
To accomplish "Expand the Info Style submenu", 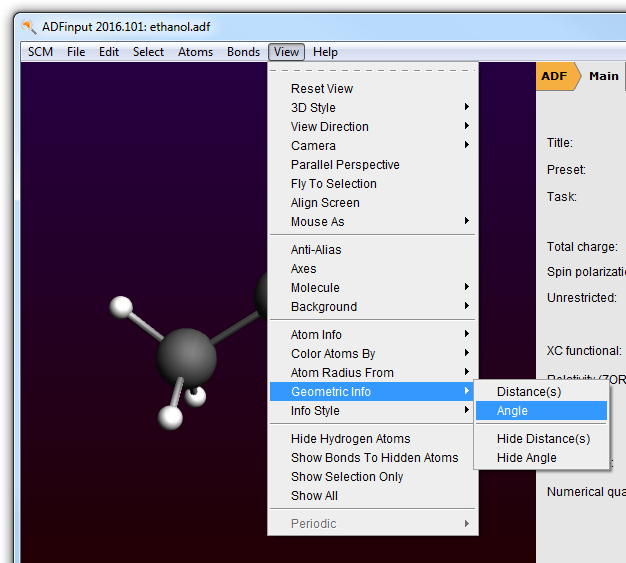I will [x=372, y=410].
